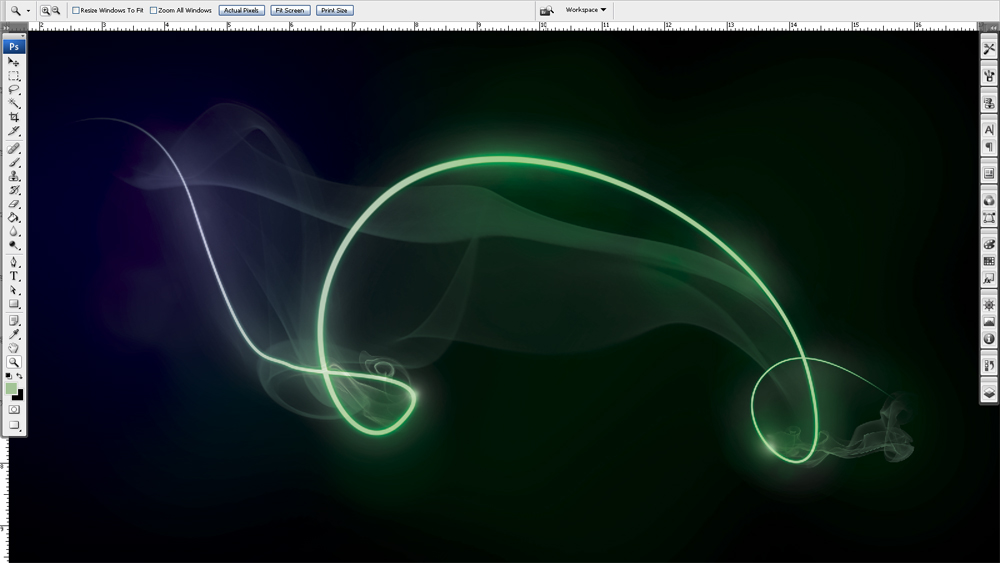Image resolution: width=1000 pixels, height=563 pixels.
Task: Swap foreground and background colors
Action: tap(19, 376)
